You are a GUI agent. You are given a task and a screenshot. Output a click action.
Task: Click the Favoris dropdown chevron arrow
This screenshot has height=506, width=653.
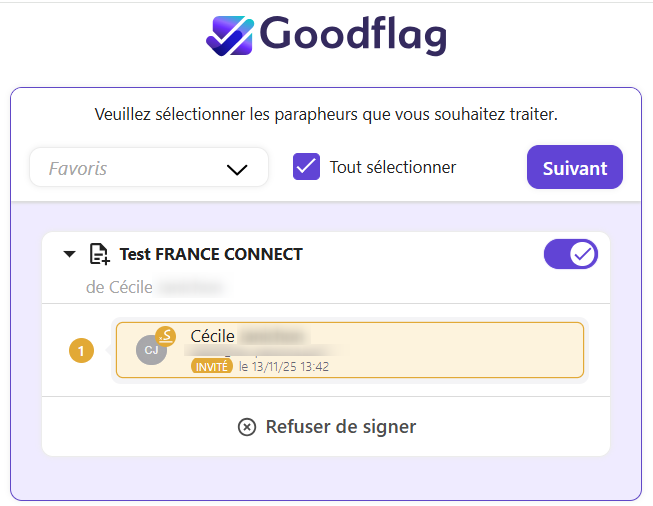coord(237,169)
